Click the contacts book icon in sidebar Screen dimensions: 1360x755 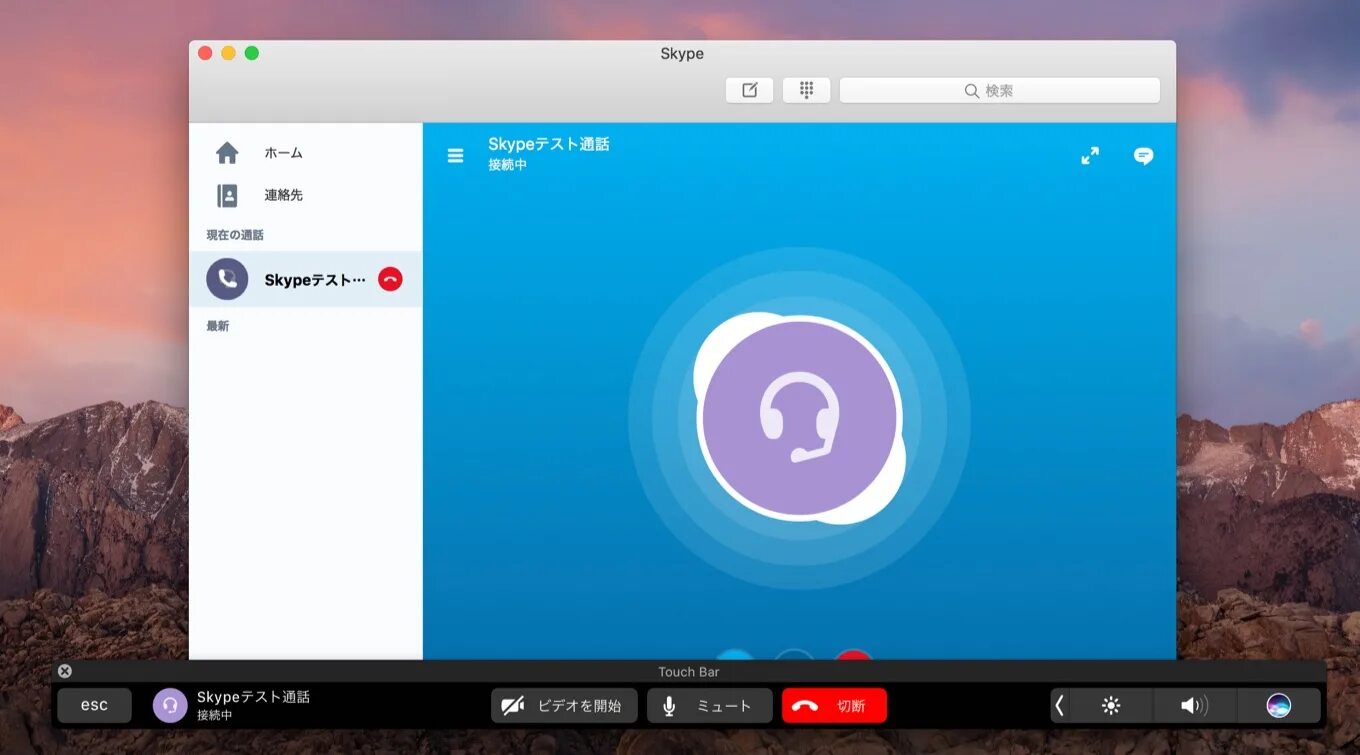[227, 195]
